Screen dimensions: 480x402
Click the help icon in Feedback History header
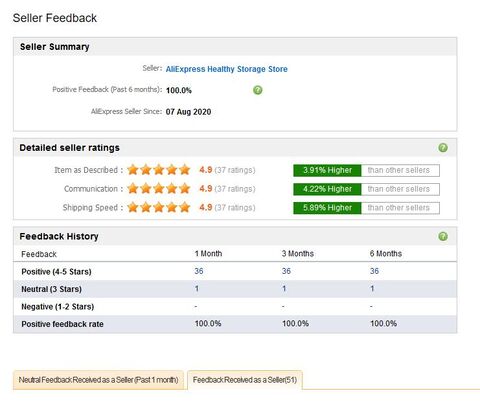click(443, 236)
